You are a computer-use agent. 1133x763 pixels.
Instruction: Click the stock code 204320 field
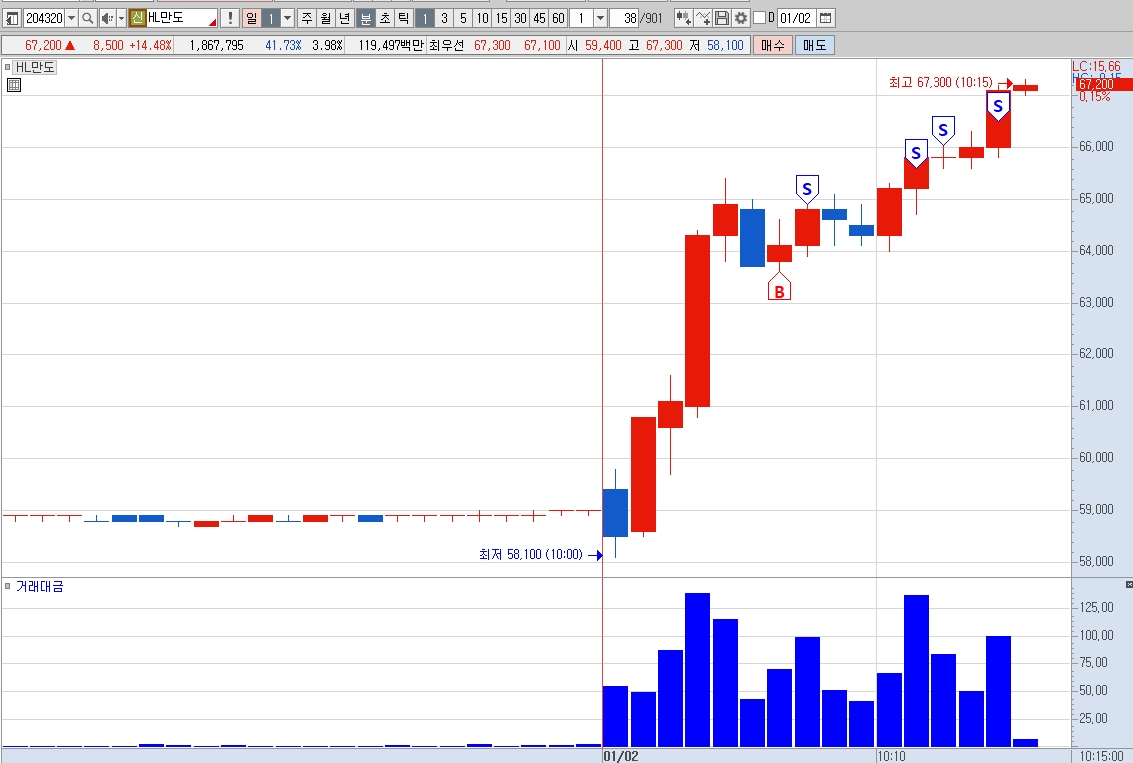click(44, 18)
